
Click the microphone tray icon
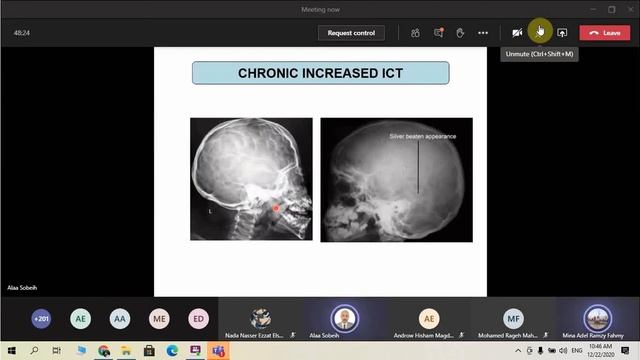(x=540, y=351)
